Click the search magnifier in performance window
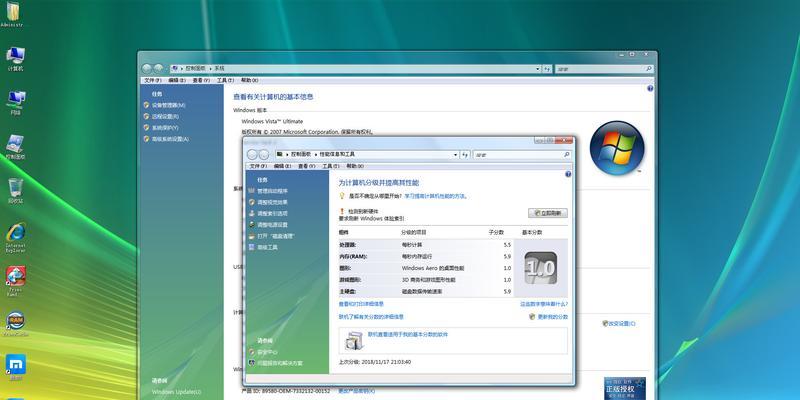This screenshot has height=400, width=800. point(566,154)
